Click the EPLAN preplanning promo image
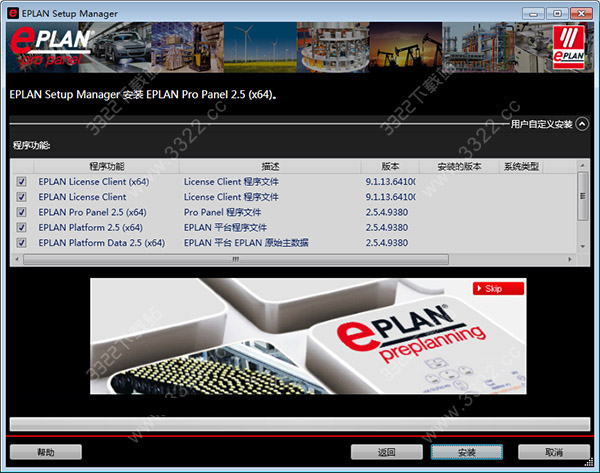600x473 pixels. point(308,336)
